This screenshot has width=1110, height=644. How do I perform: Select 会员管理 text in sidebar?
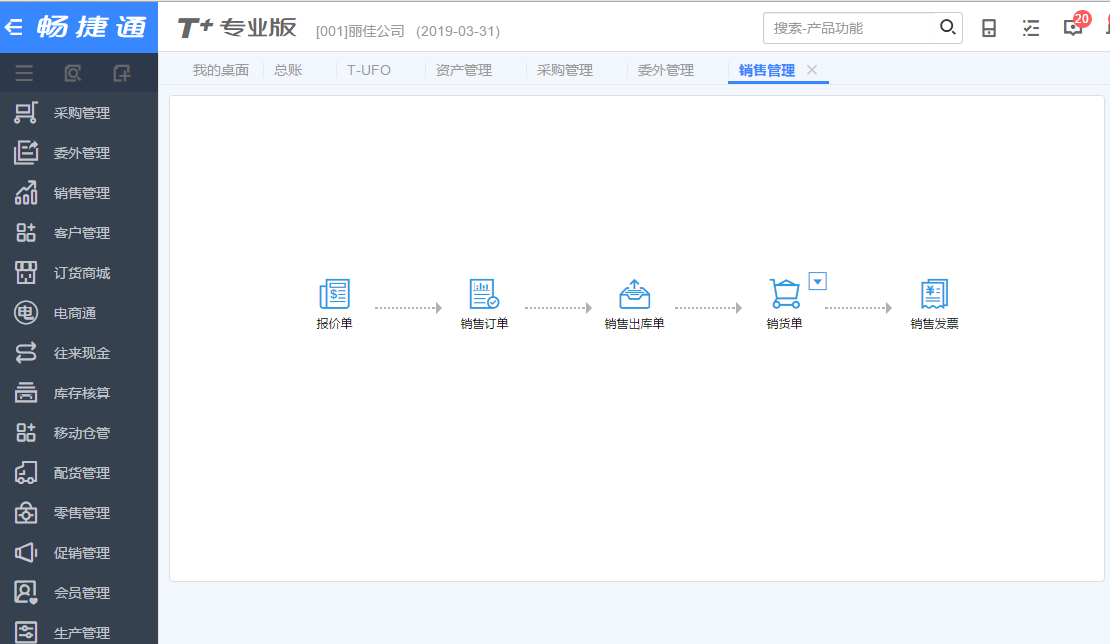[82, 593]
